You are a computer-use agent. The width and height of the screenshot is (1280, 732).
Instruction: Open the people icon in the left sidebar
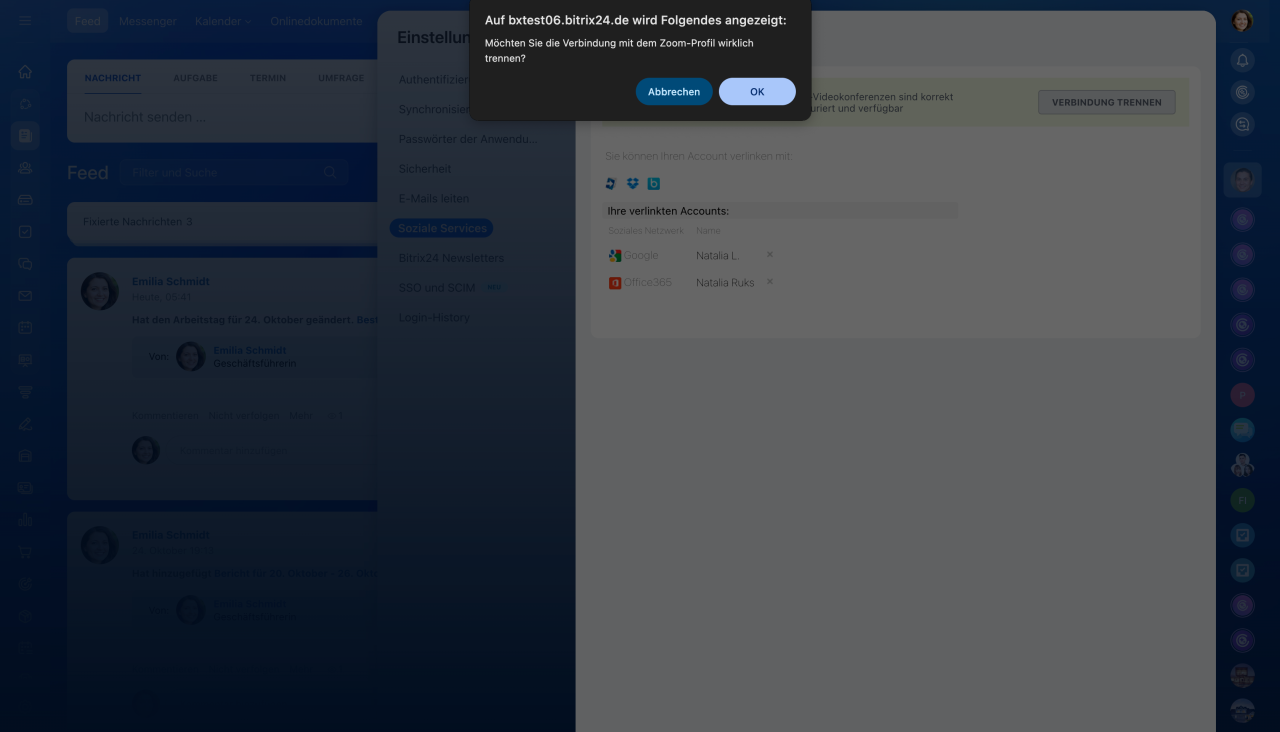point(25,168)
